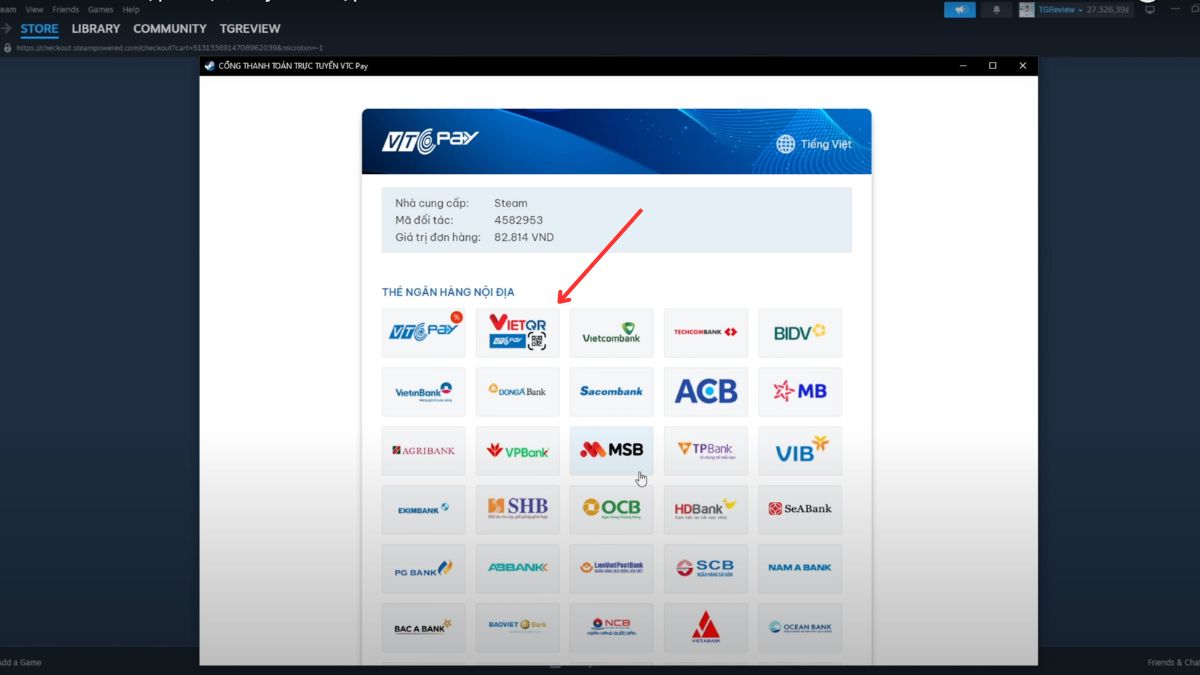
Task: Open the Friends menu
Action: point(66,9)
